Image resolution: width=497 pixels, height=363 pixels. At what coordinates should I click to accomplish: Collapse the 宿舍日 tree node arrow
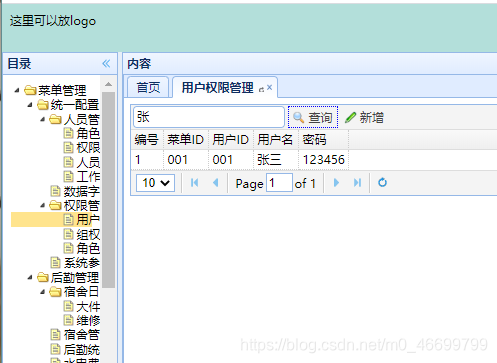(x=43, y=292)
